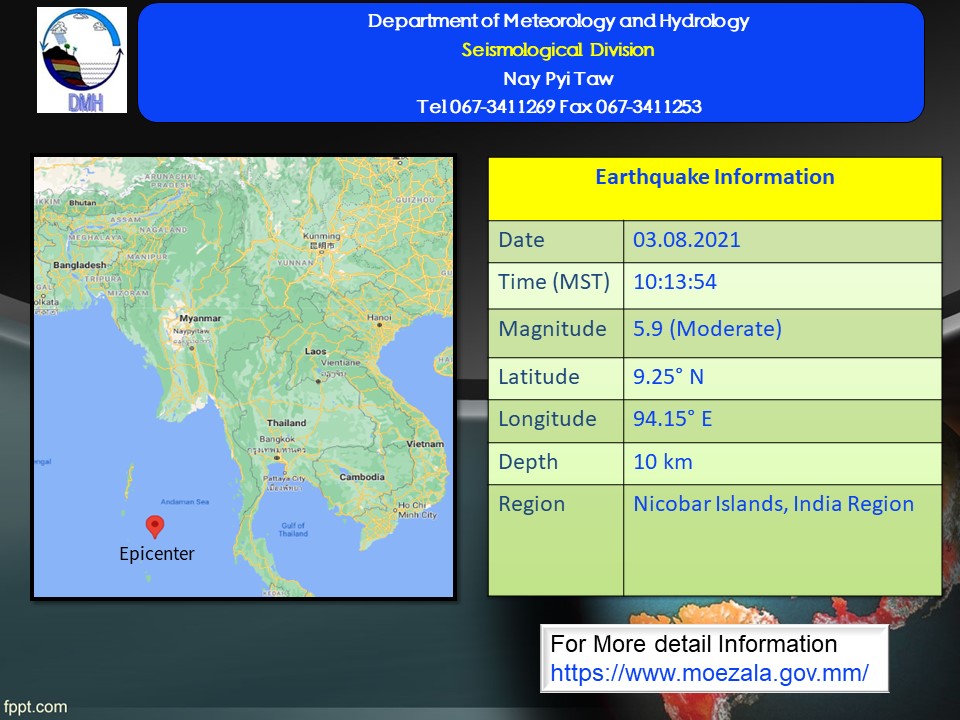
Task: Click the "Longitude" row label
Action: 547,419
